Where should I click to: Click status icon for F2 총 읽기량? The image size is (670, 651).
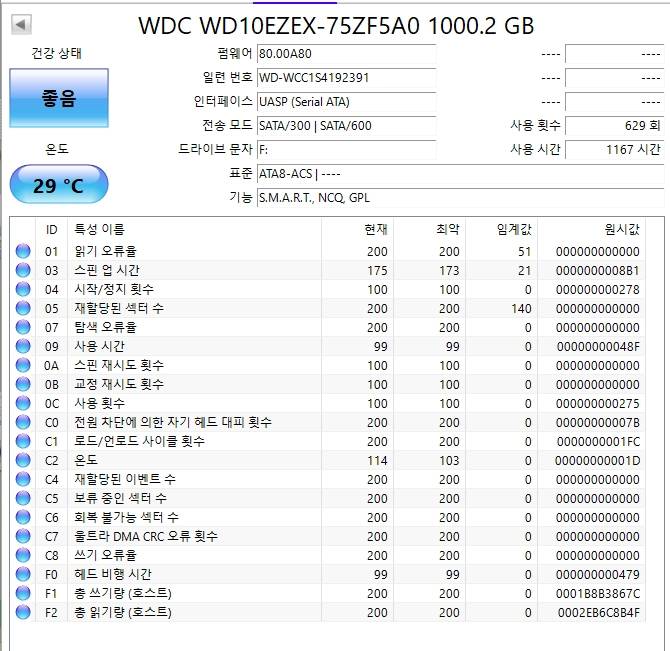click(x=23, y=612)
